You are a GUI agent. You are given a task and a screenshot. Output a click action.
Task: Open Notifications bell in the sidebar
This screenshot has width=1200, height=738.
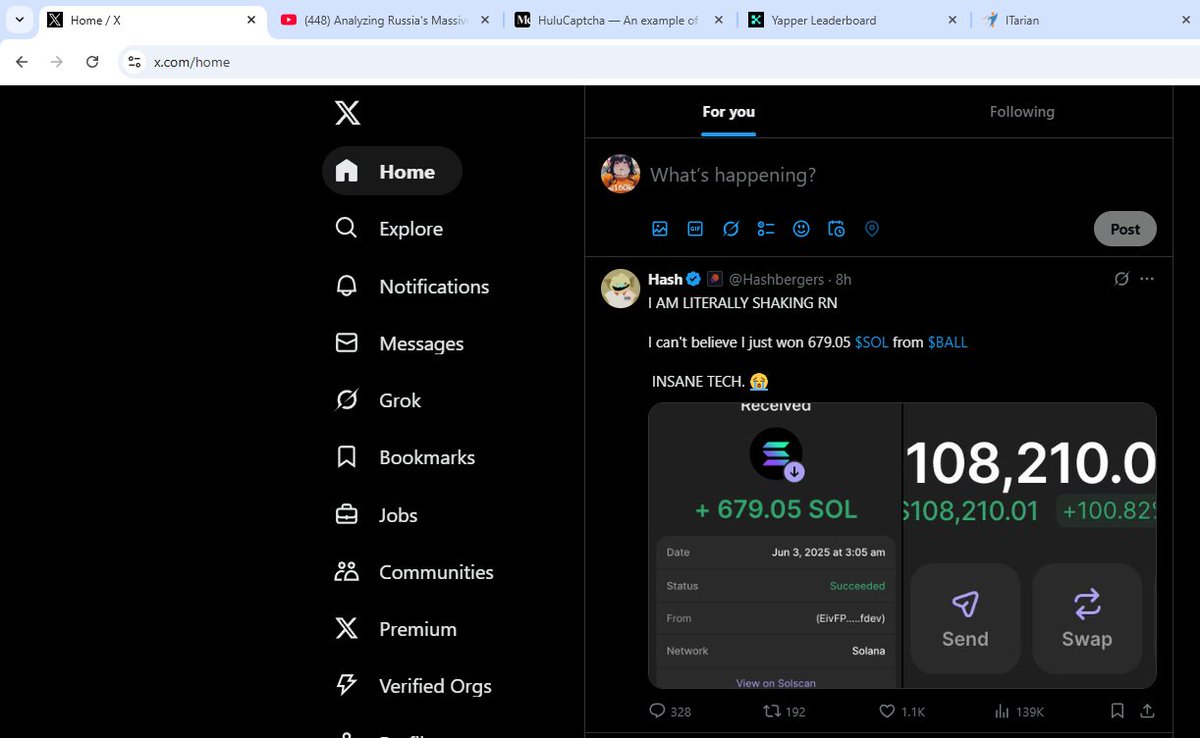click(x=412, y=286)
